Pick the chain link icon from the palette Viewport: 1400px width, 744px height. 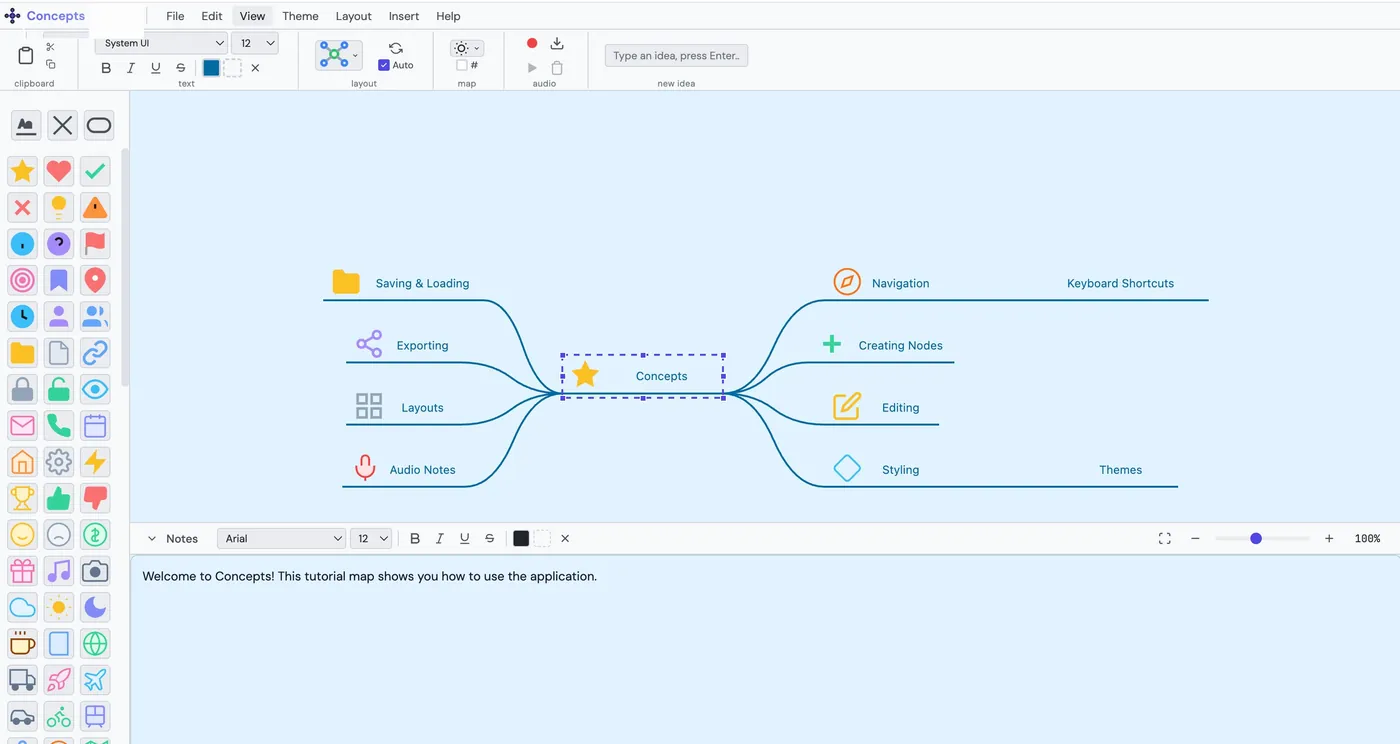pos(95,353)
